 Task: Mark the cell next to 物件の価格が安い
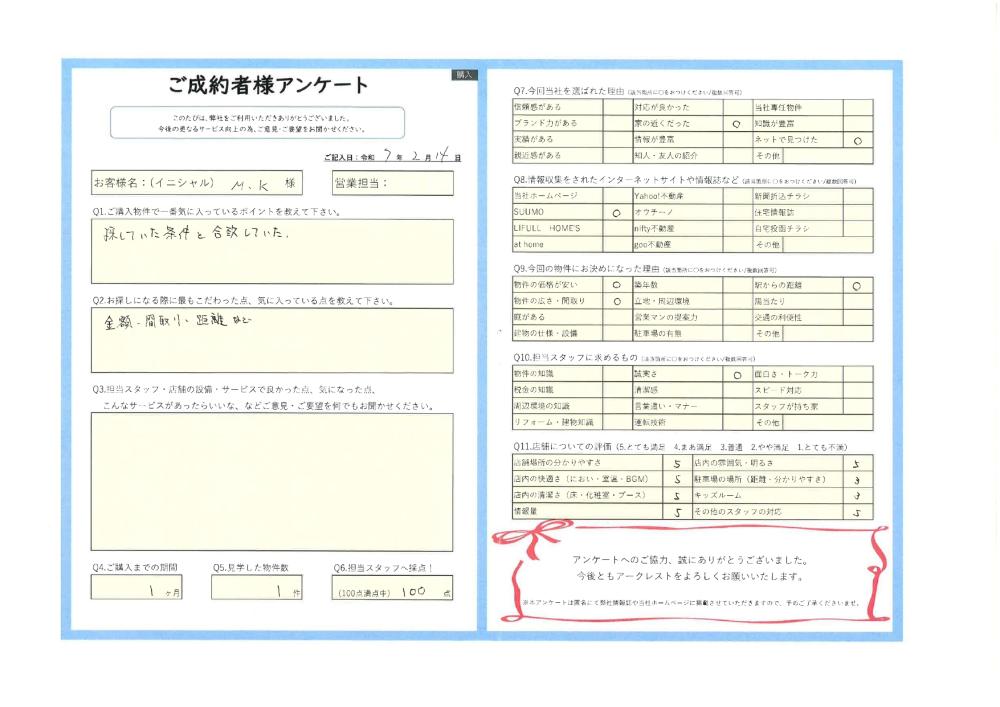[x=617, y=285]
